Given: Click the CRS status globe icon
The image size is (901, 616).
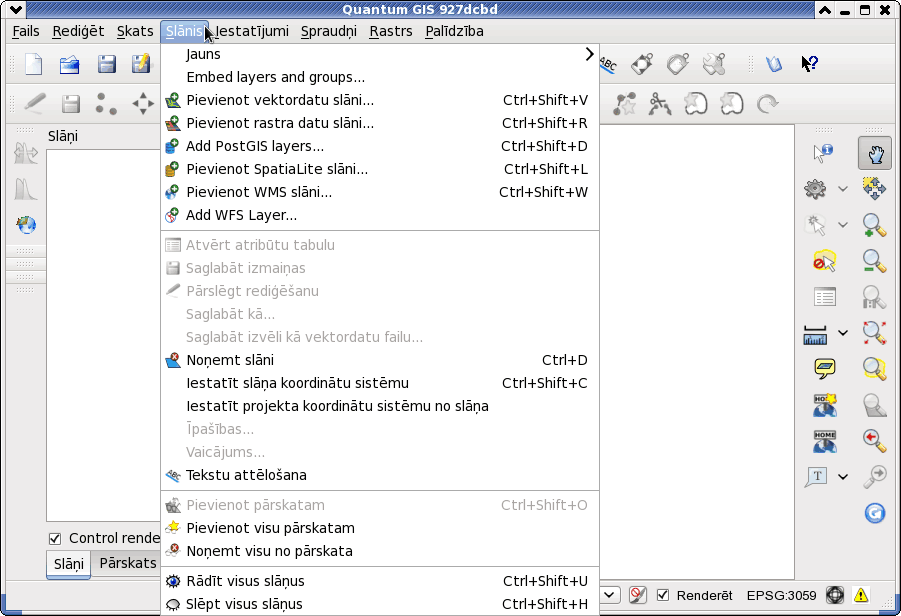Looking at the screenshot, I should 835,595.
